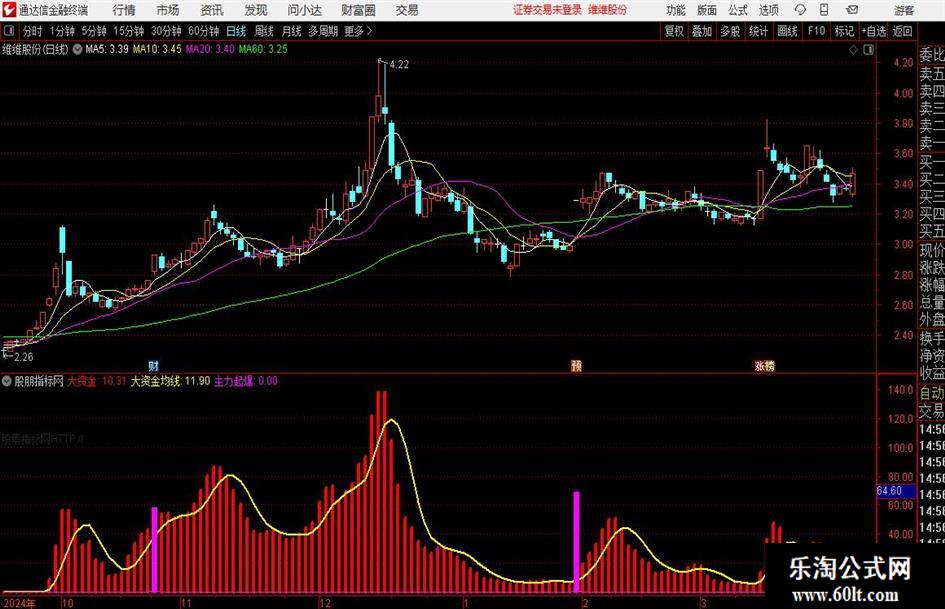The height and width of the screenshot is (609, 945).
Task: Expand the 股朋指标网 sub-indicator dropdown arrow
Action: 7,381
